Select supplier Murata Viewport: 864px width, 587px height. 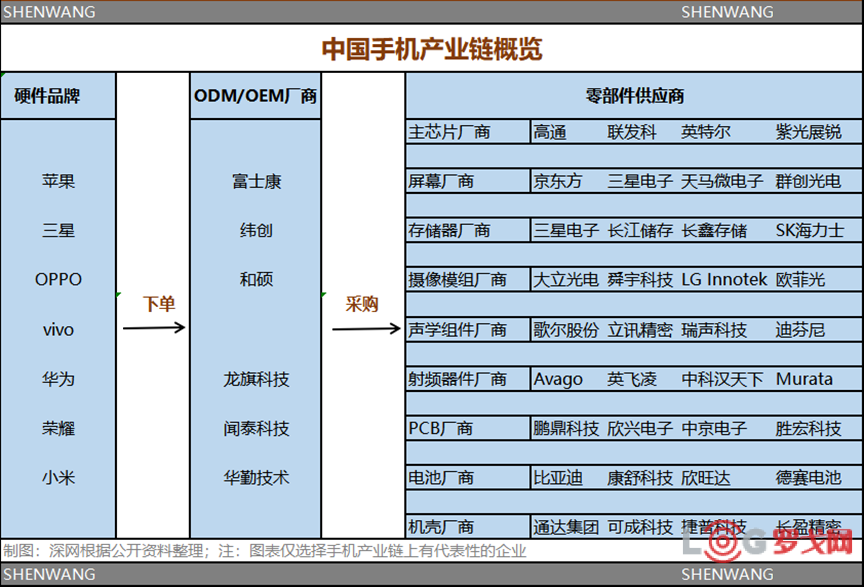click(804, 379)
